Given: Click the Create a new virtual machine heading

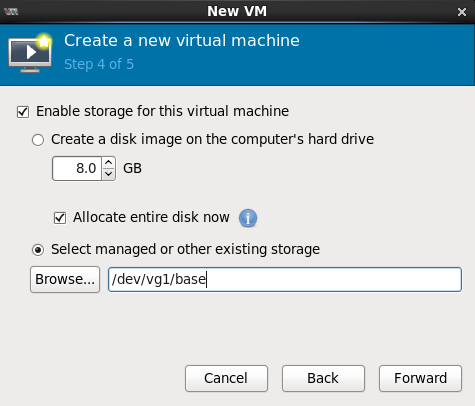Looking at the screenshot, I should pos(182,41).
